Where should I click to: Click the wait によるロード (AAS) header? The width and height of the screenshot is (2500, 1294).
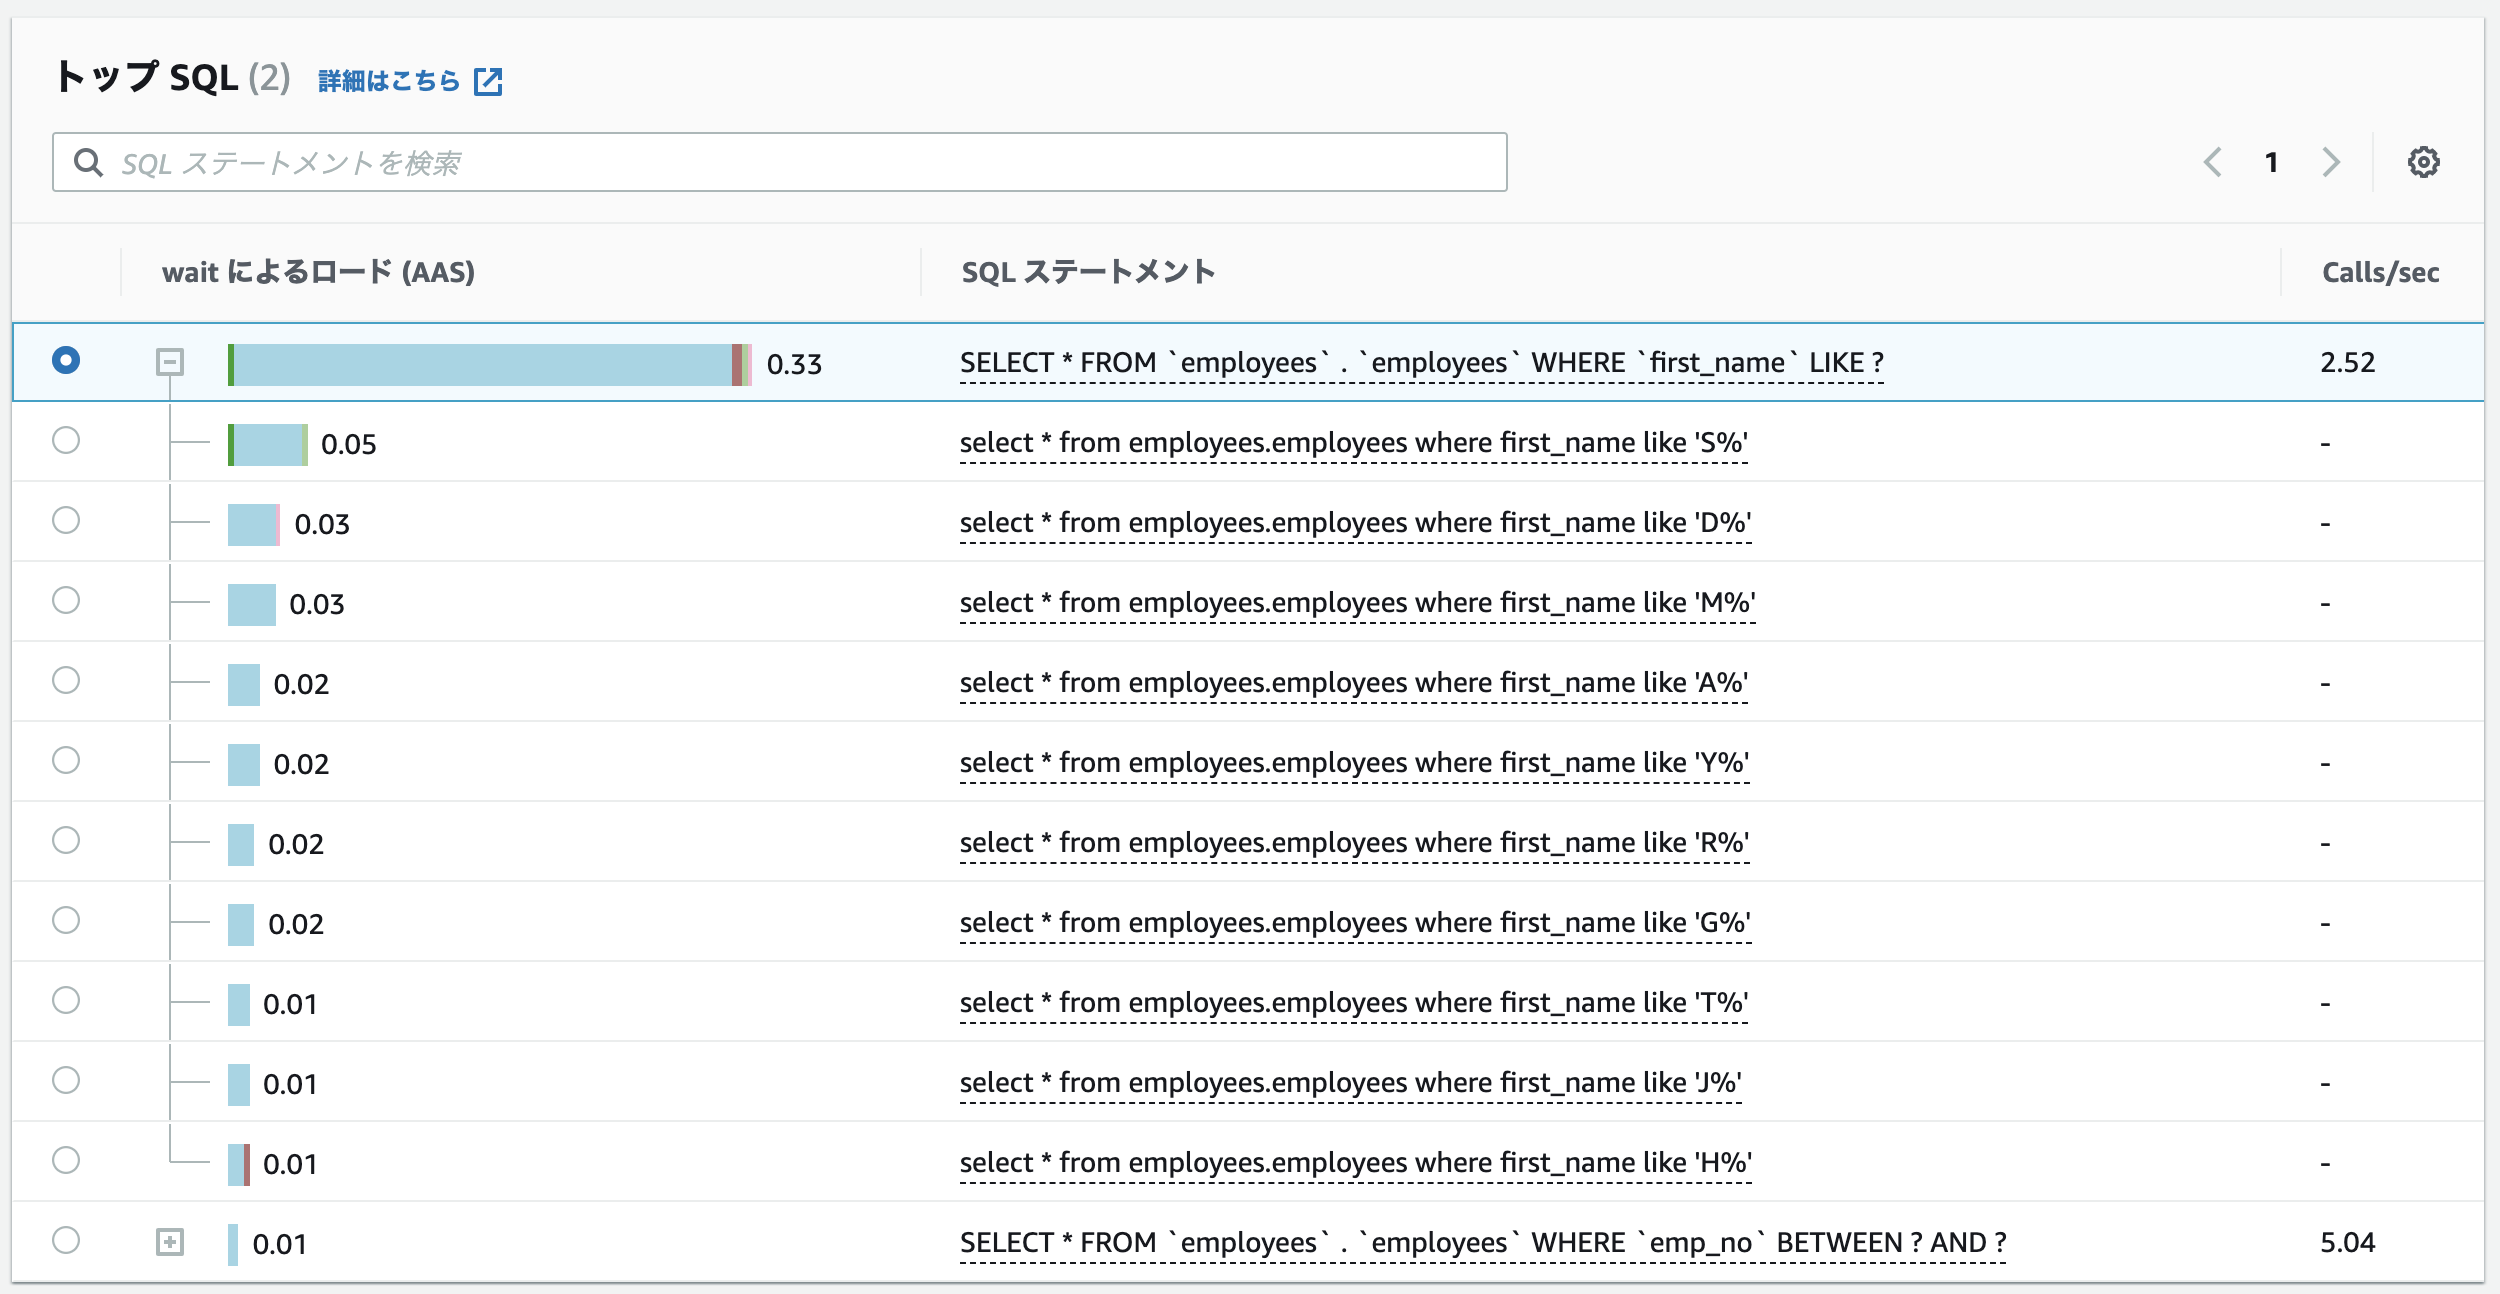pyautogui.click(x=318, y=272)
